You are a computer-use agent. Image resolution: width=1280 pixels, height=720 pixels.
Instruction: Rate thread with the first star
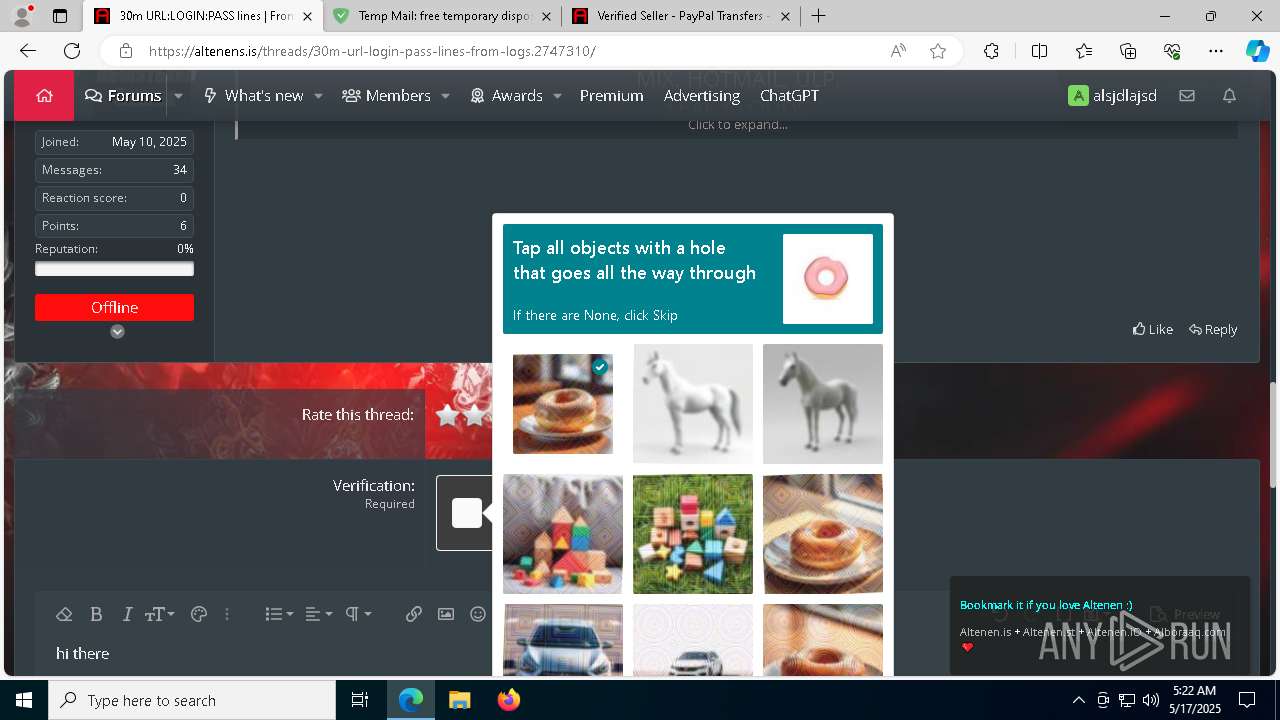point(447,416)
